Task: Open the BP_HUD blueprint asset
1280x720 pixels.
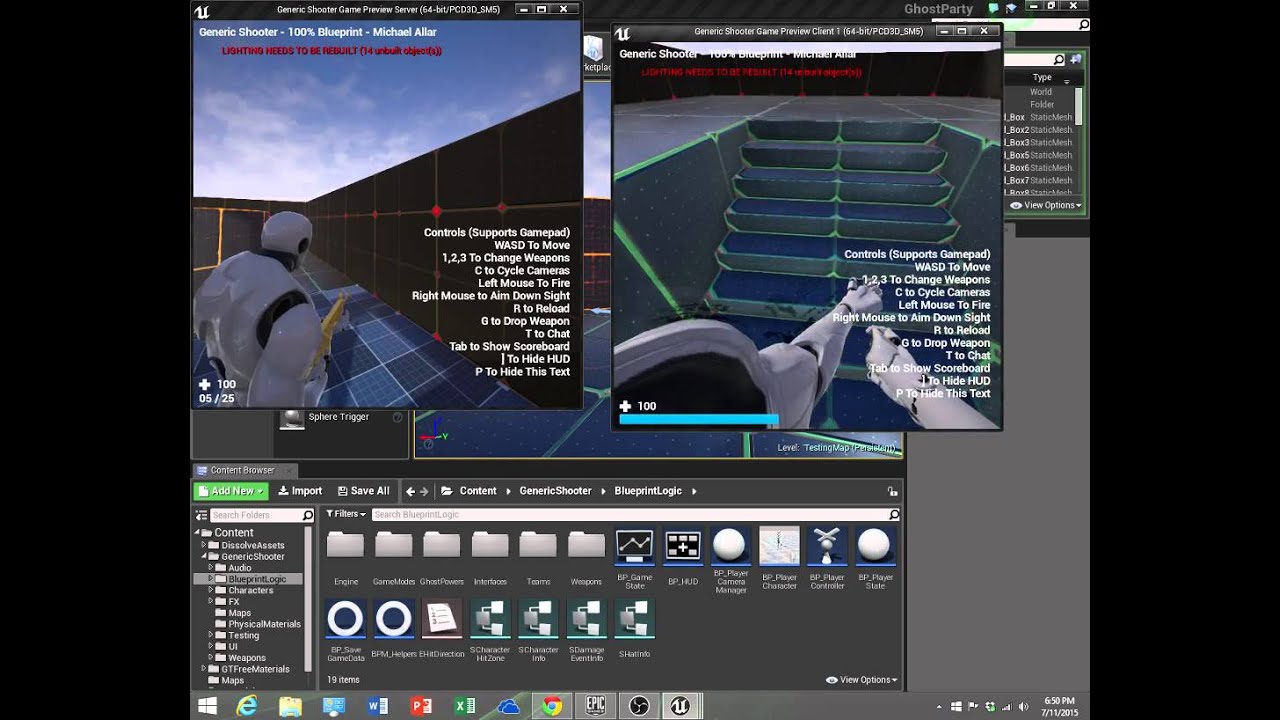Action: (683, 559)
